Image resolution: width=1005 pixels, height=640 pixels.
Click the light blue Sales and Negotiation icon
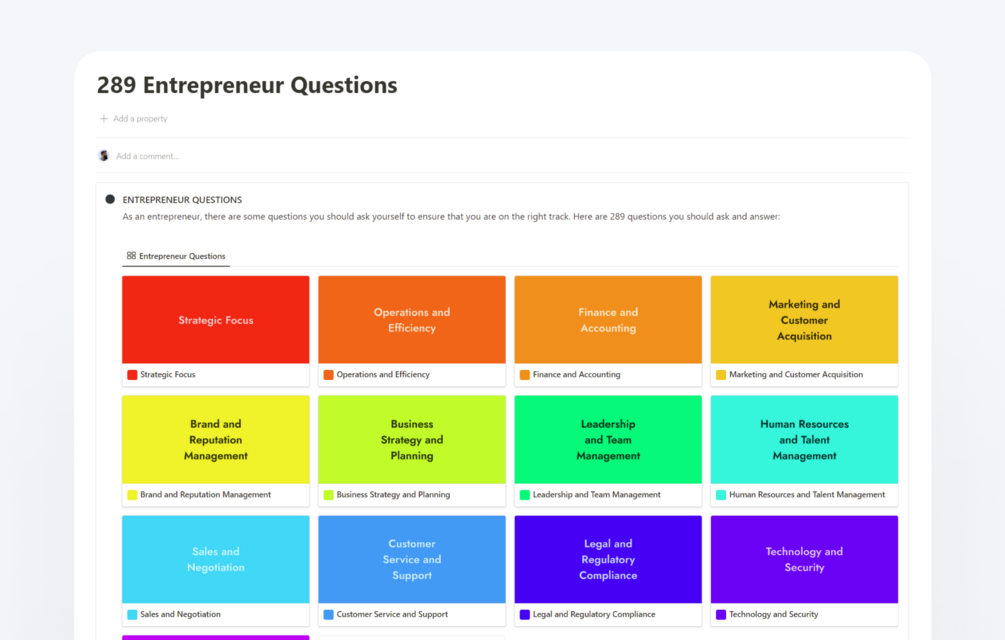coord(132,615)
